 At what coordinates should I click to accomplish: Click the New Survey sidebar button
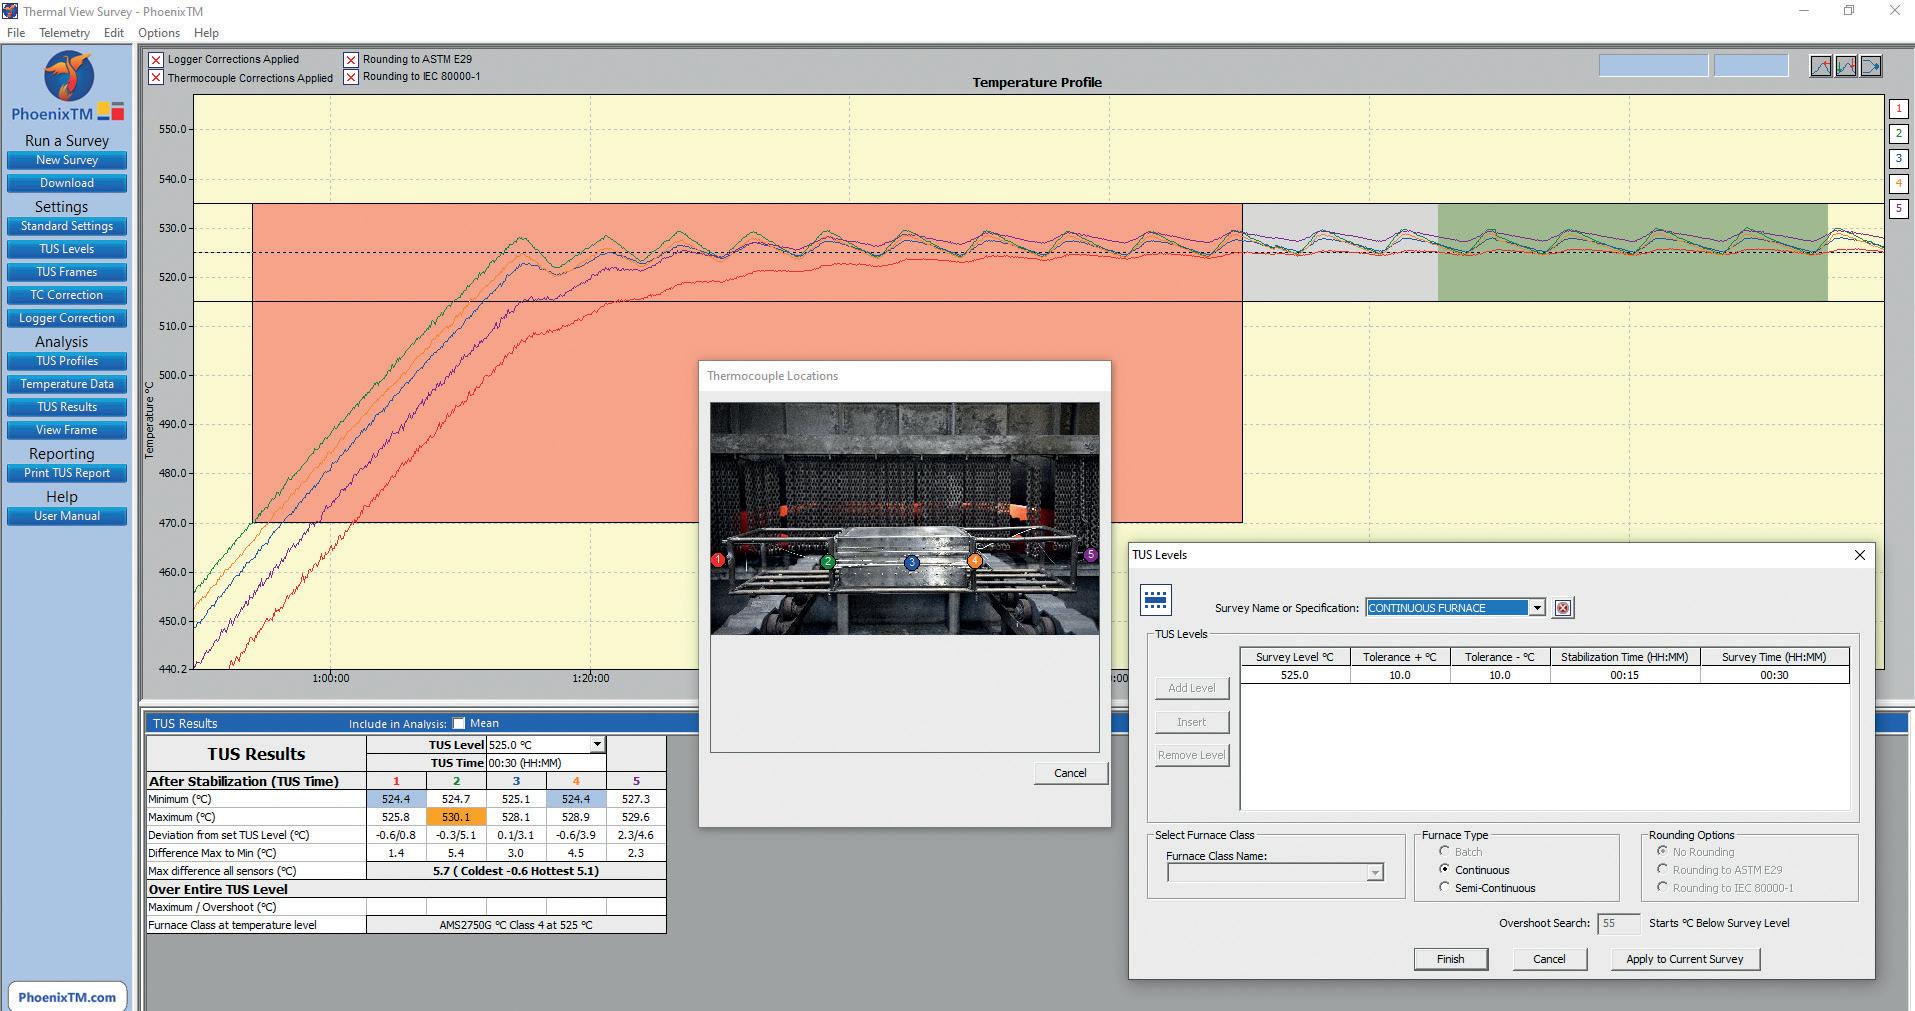click(67, 160)
